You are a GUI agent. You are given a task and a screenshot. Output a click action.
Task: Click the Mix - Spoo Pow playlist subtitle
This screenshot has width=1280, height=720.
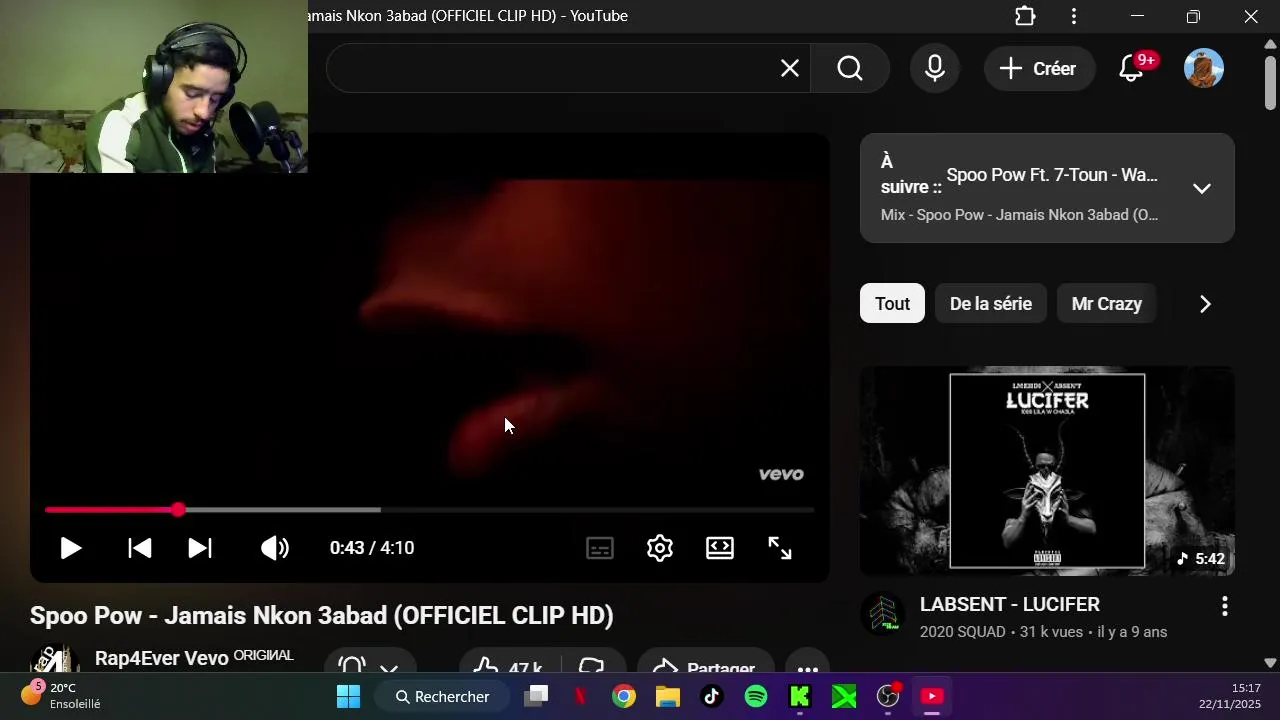coord(1019,215)
